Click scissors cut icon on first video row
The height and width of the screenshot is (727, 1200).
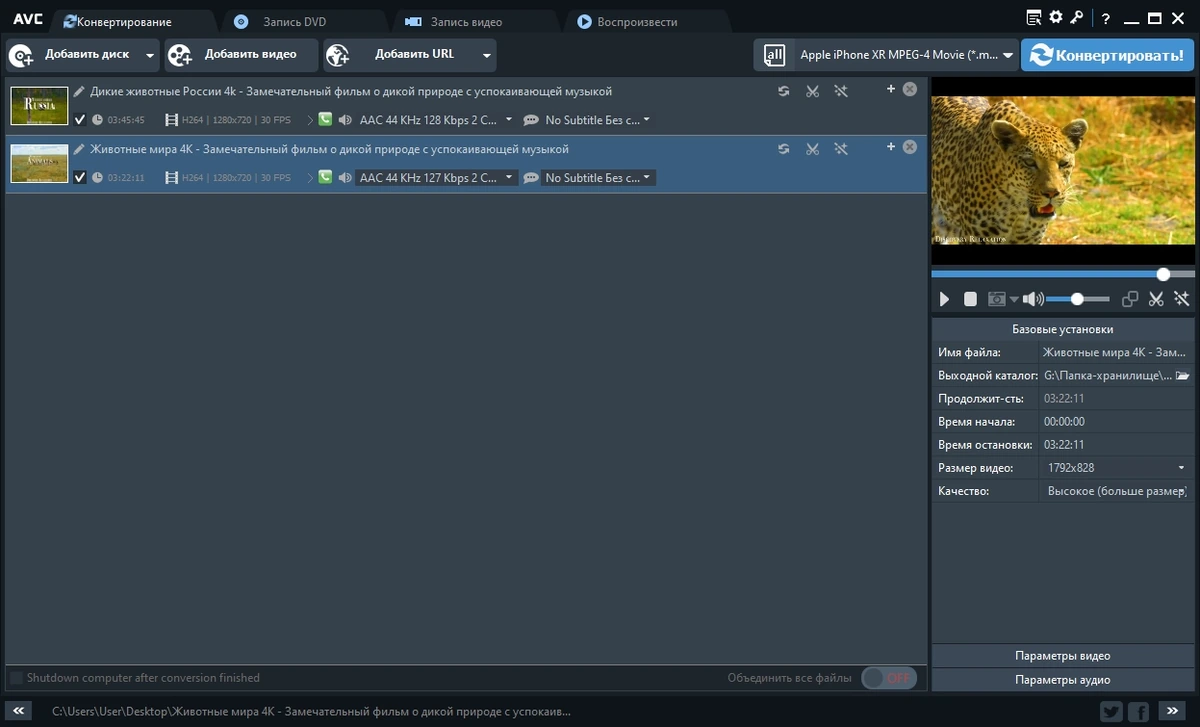pyautogui.click(x=812, y=91)
